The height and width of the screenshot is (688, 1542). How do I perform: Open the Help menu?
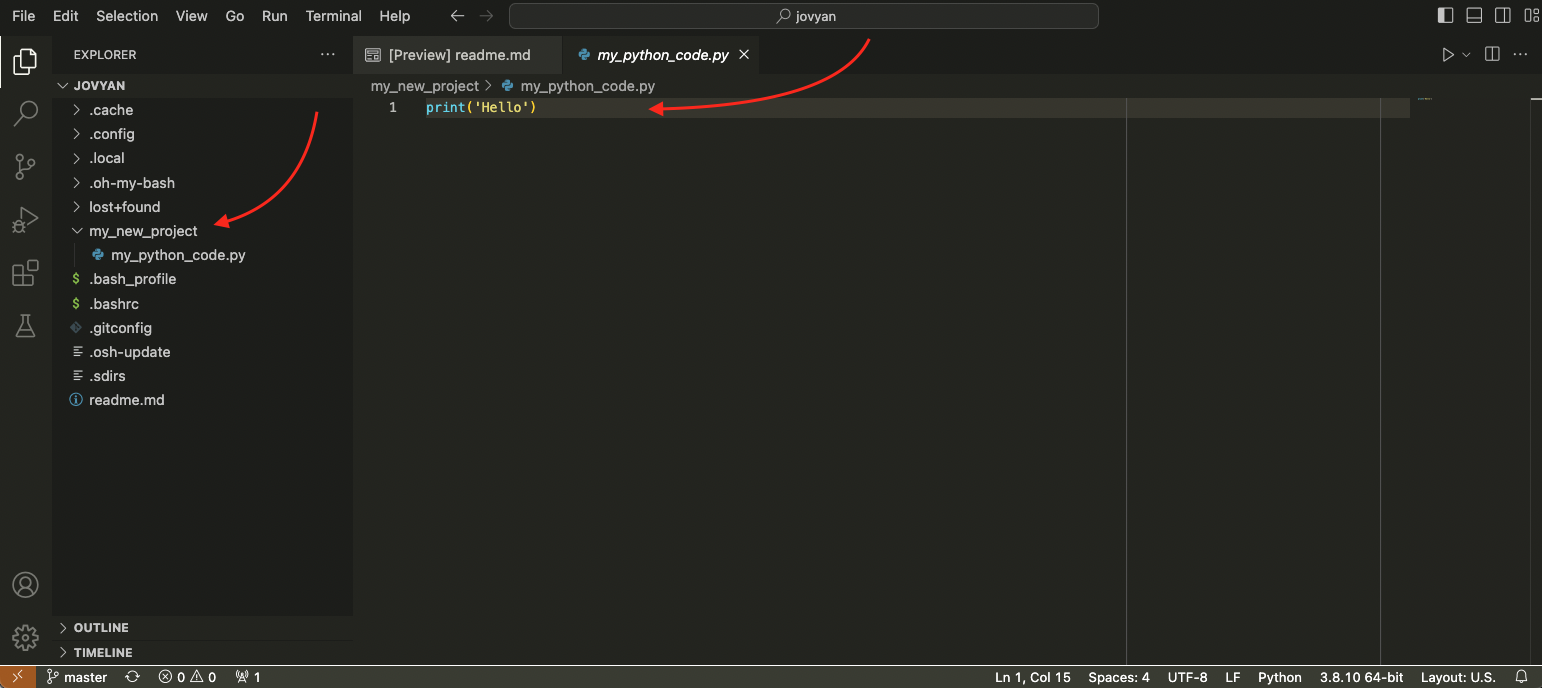[x=395, y=16]
